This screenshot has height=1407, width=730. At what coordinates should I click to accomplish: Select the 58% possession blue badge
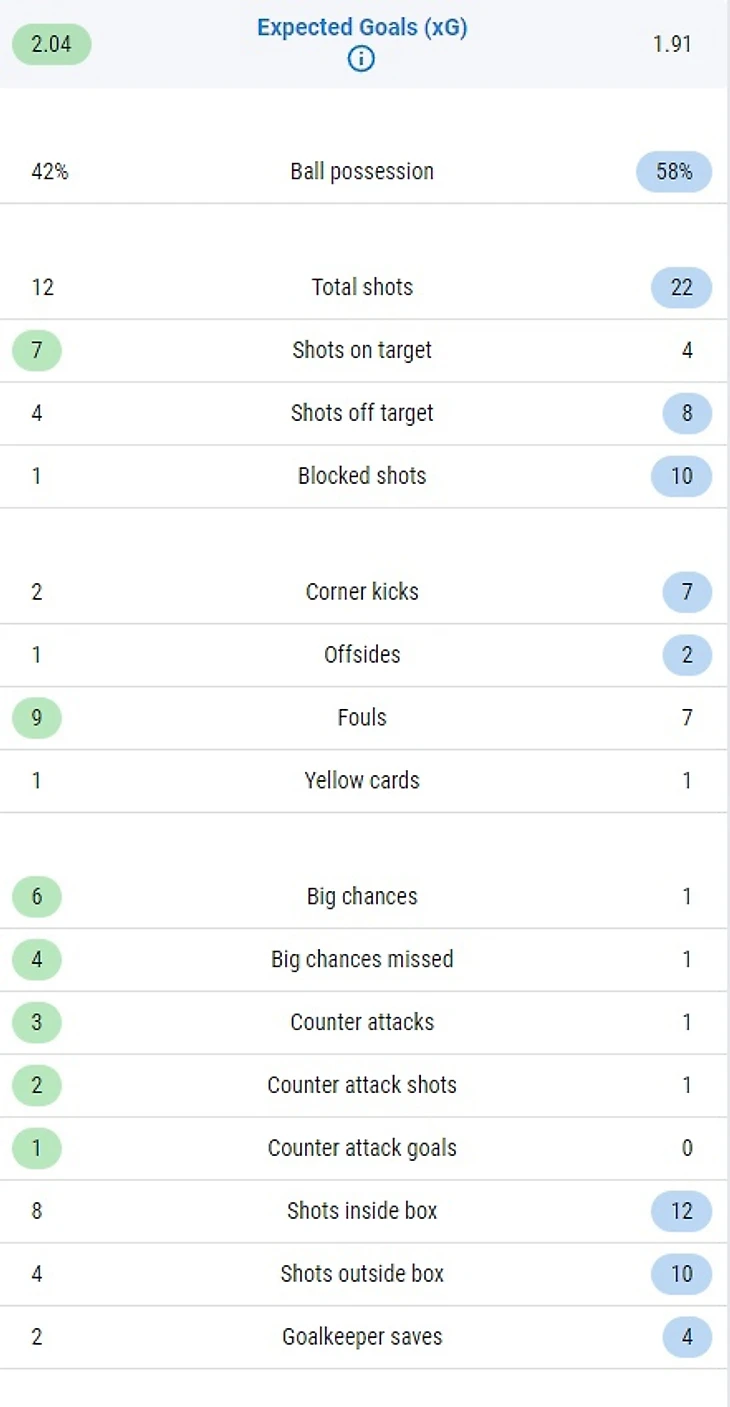674,172
